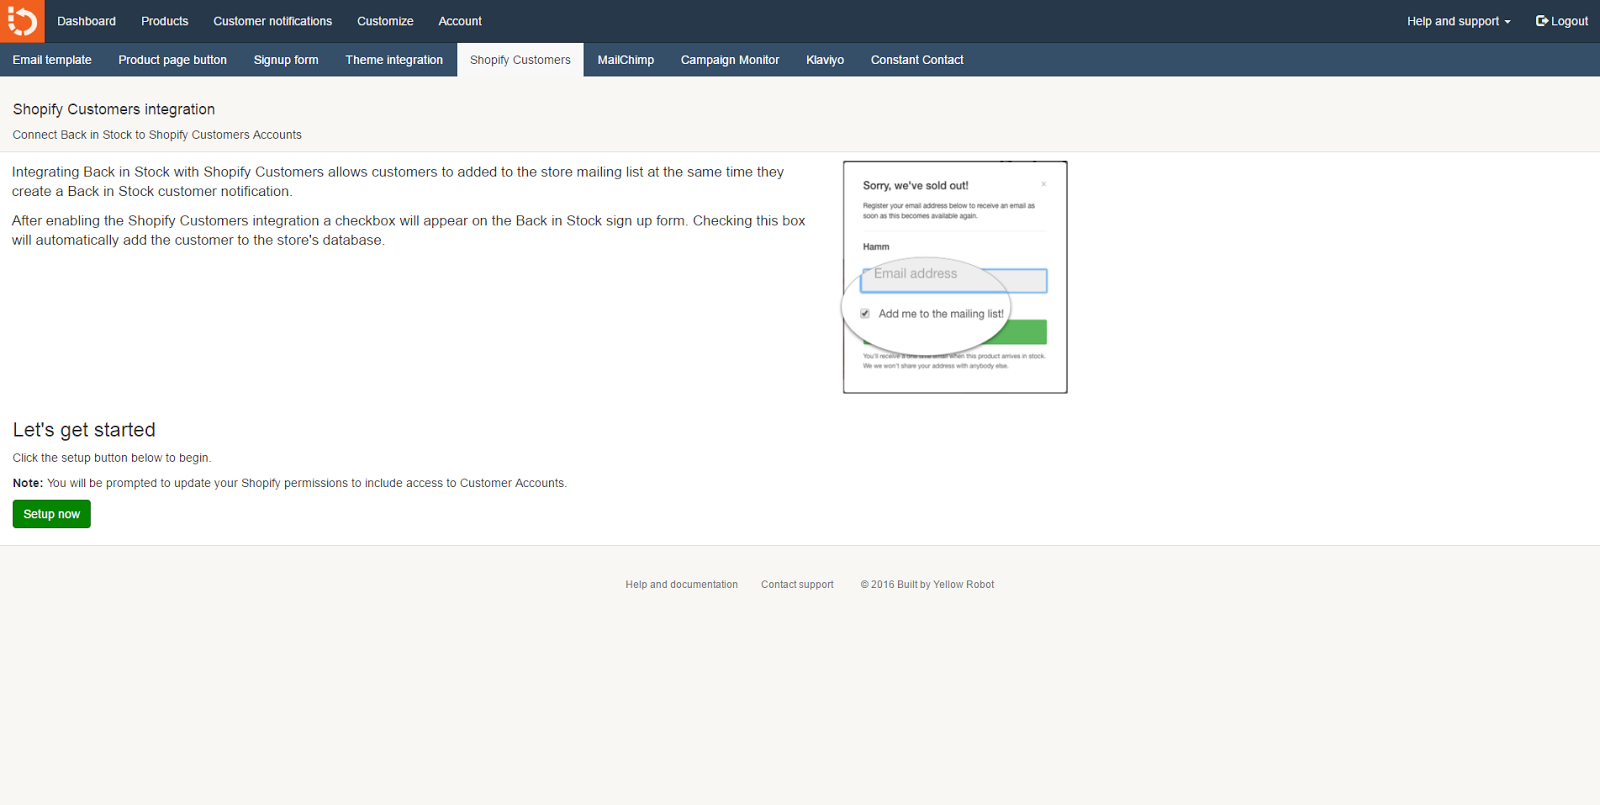Open the Dashboard menu item
The width and height of the screenshot is (1600, 805).
pyautogui.click(x=86, y=21)
